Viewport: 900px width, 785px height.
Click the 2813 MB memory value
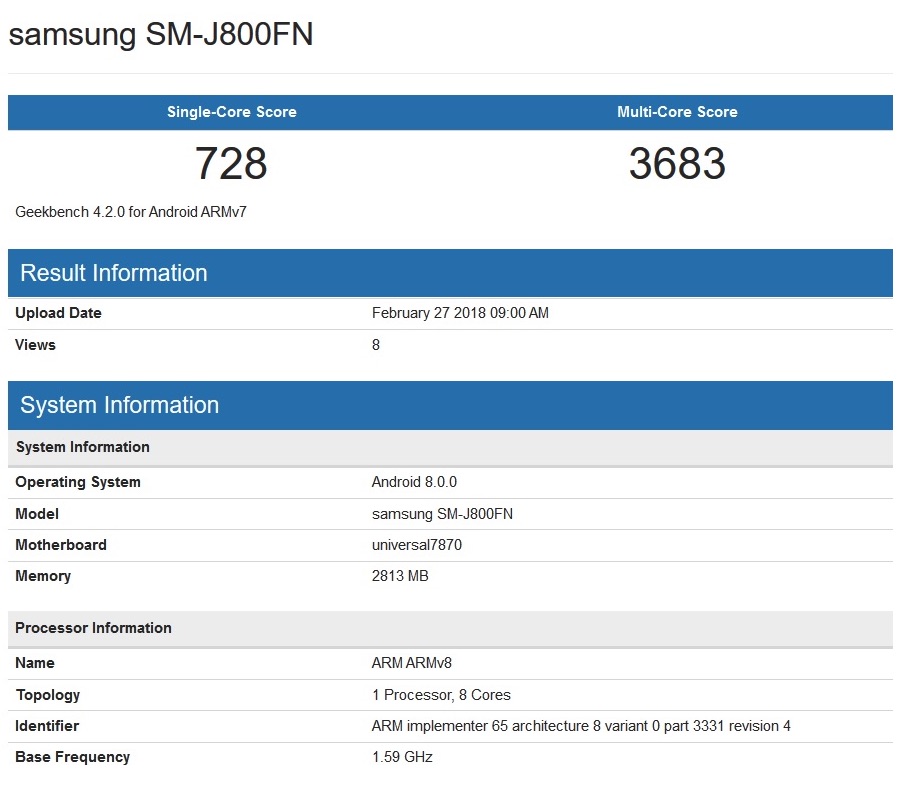coord(400,576)
